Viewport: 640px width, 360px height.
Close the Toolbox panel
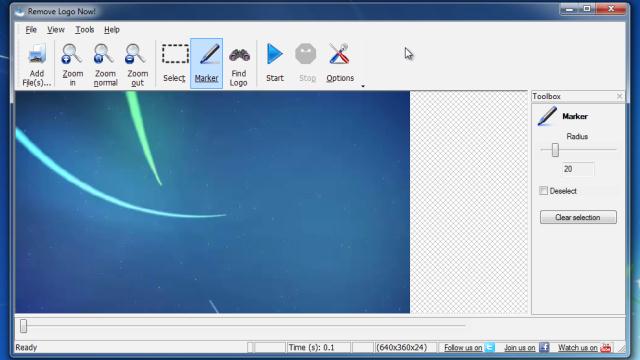619,96
